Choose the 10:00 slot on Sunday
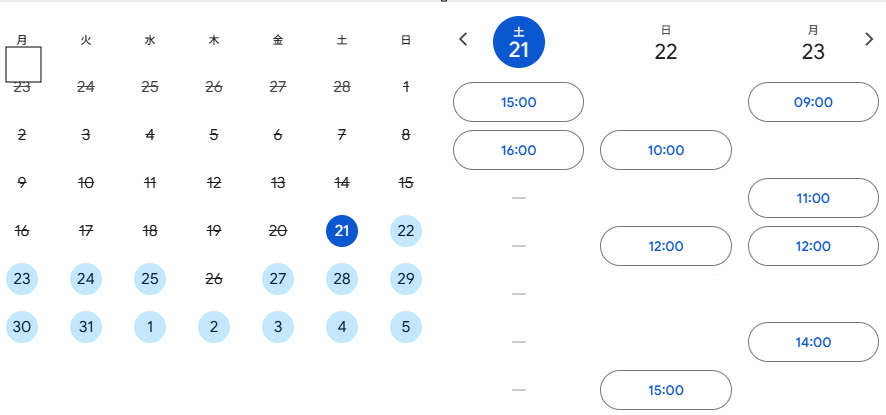This screenshot has width=886, height=415. [666, 150]
